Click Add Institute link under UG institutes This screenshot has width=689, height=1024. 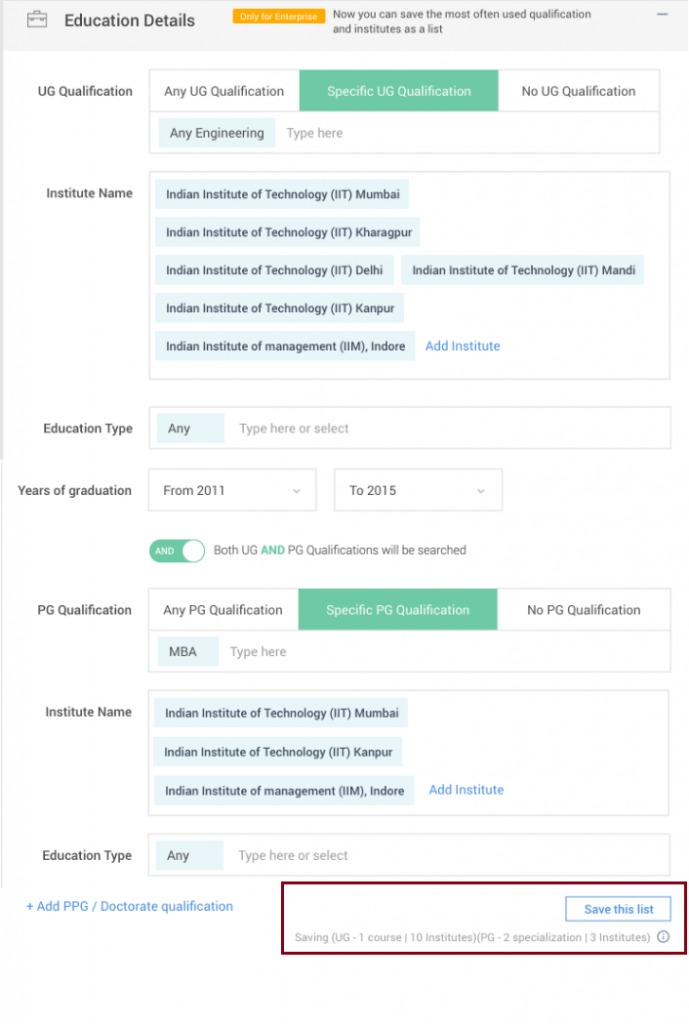click(x=462, y=346)
